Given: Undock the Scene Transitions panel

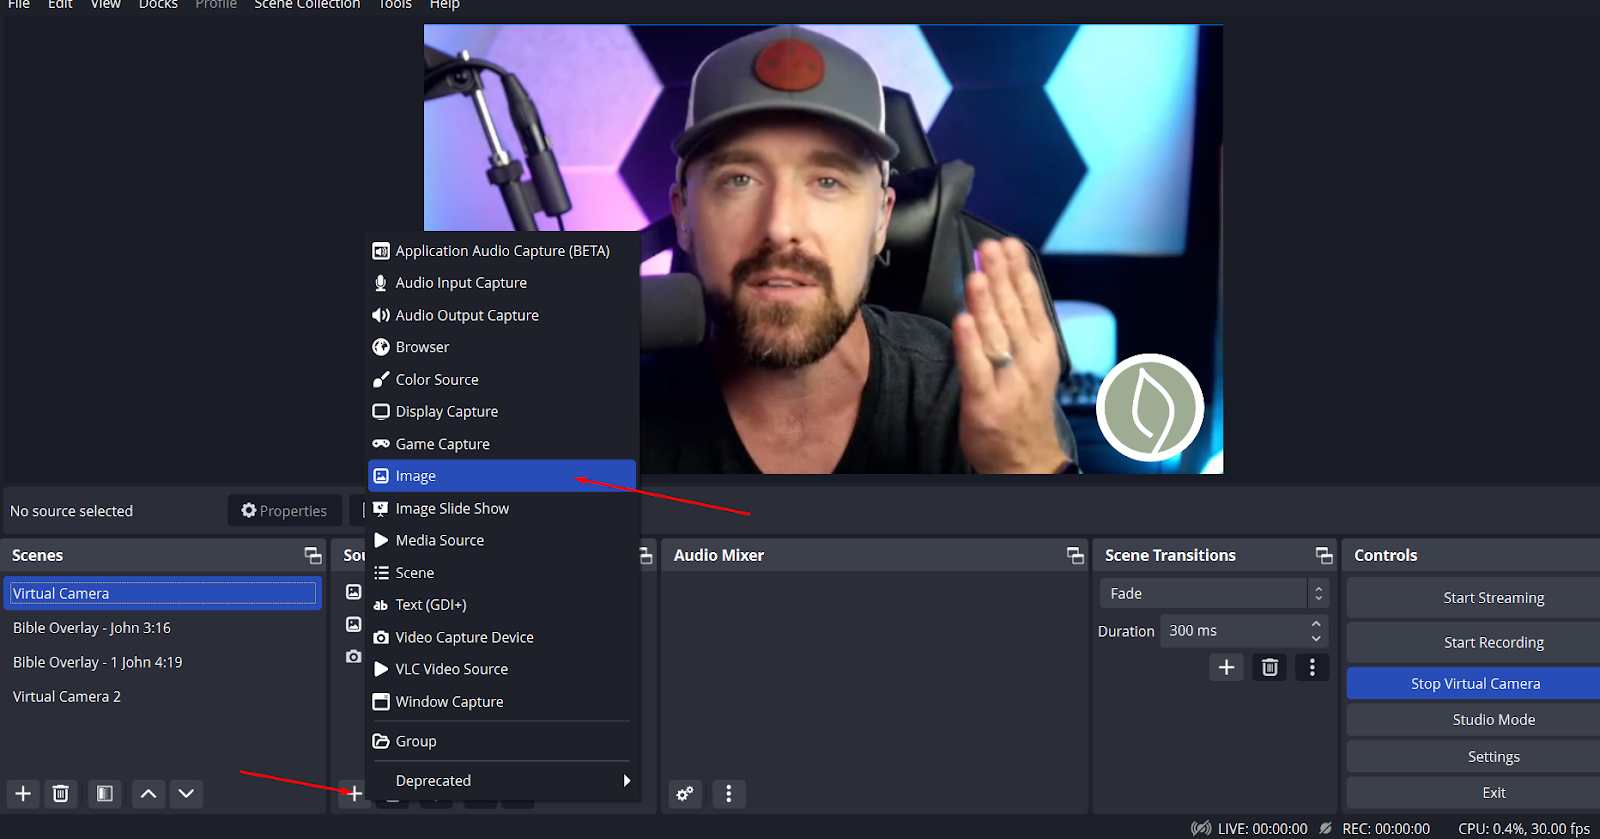Looking at the screenshot, I should tap(1324, 555).
